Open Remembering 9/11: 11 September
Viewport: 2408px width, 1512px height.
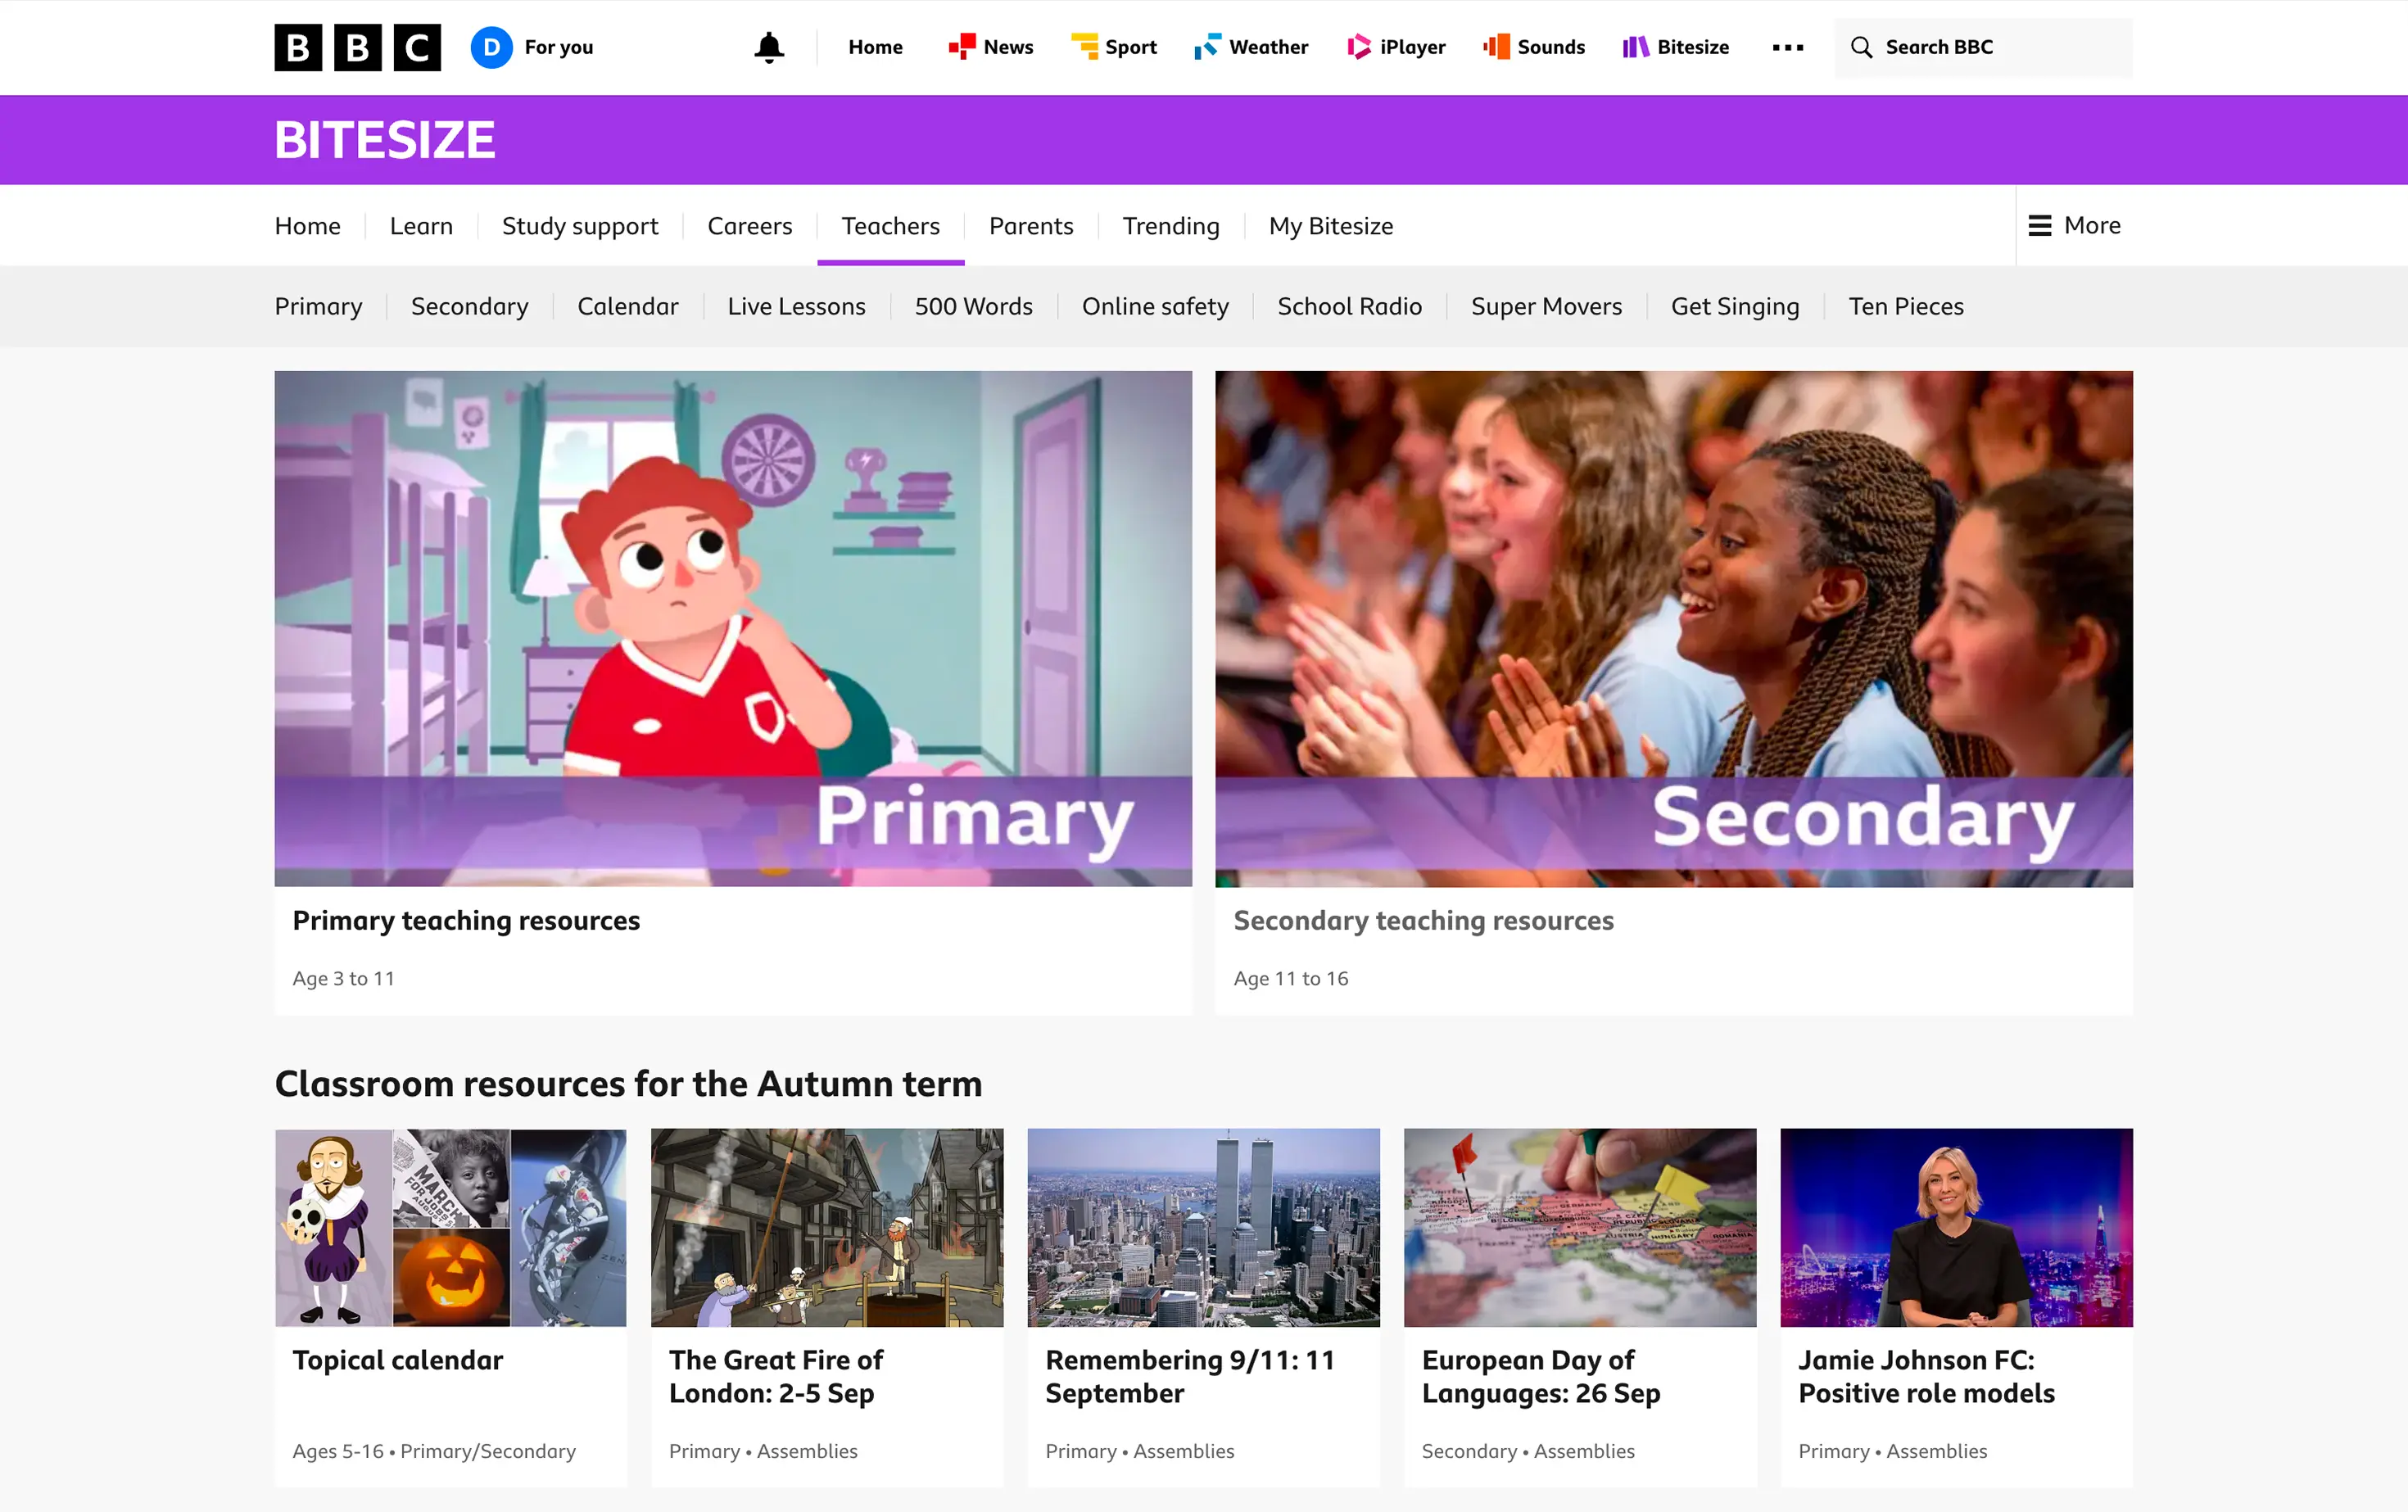(x=1190, y=1376)
